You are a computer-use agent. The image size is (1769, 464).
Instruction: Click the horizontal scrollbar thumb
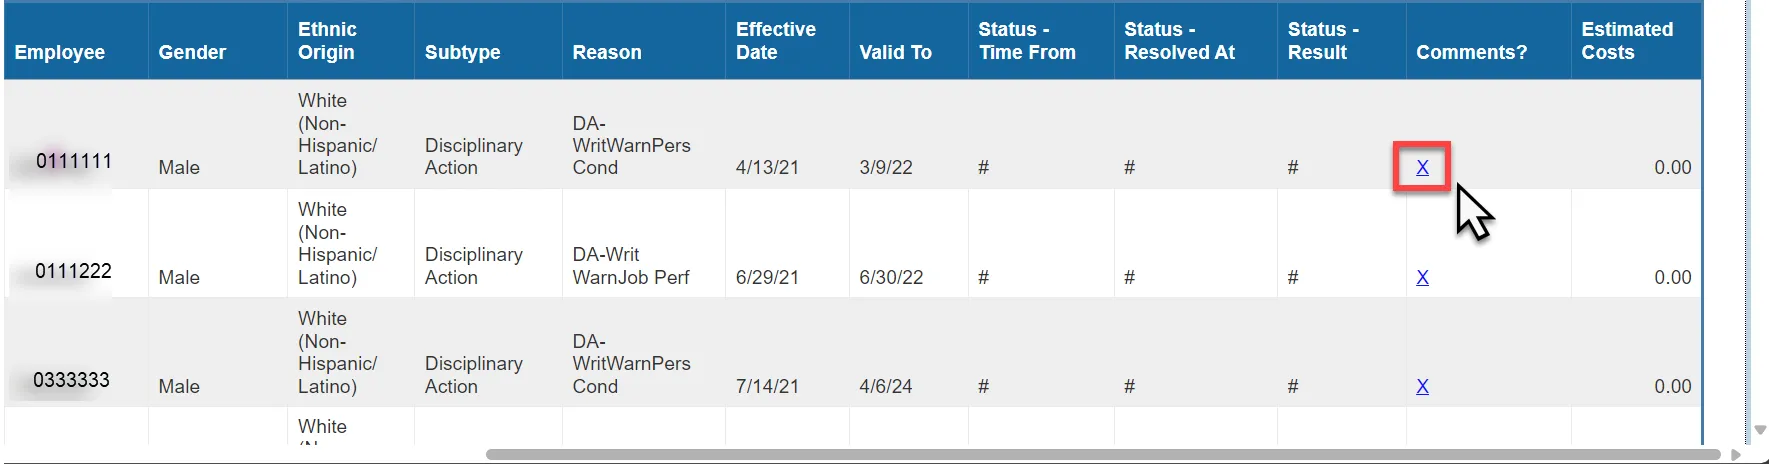1100,455
